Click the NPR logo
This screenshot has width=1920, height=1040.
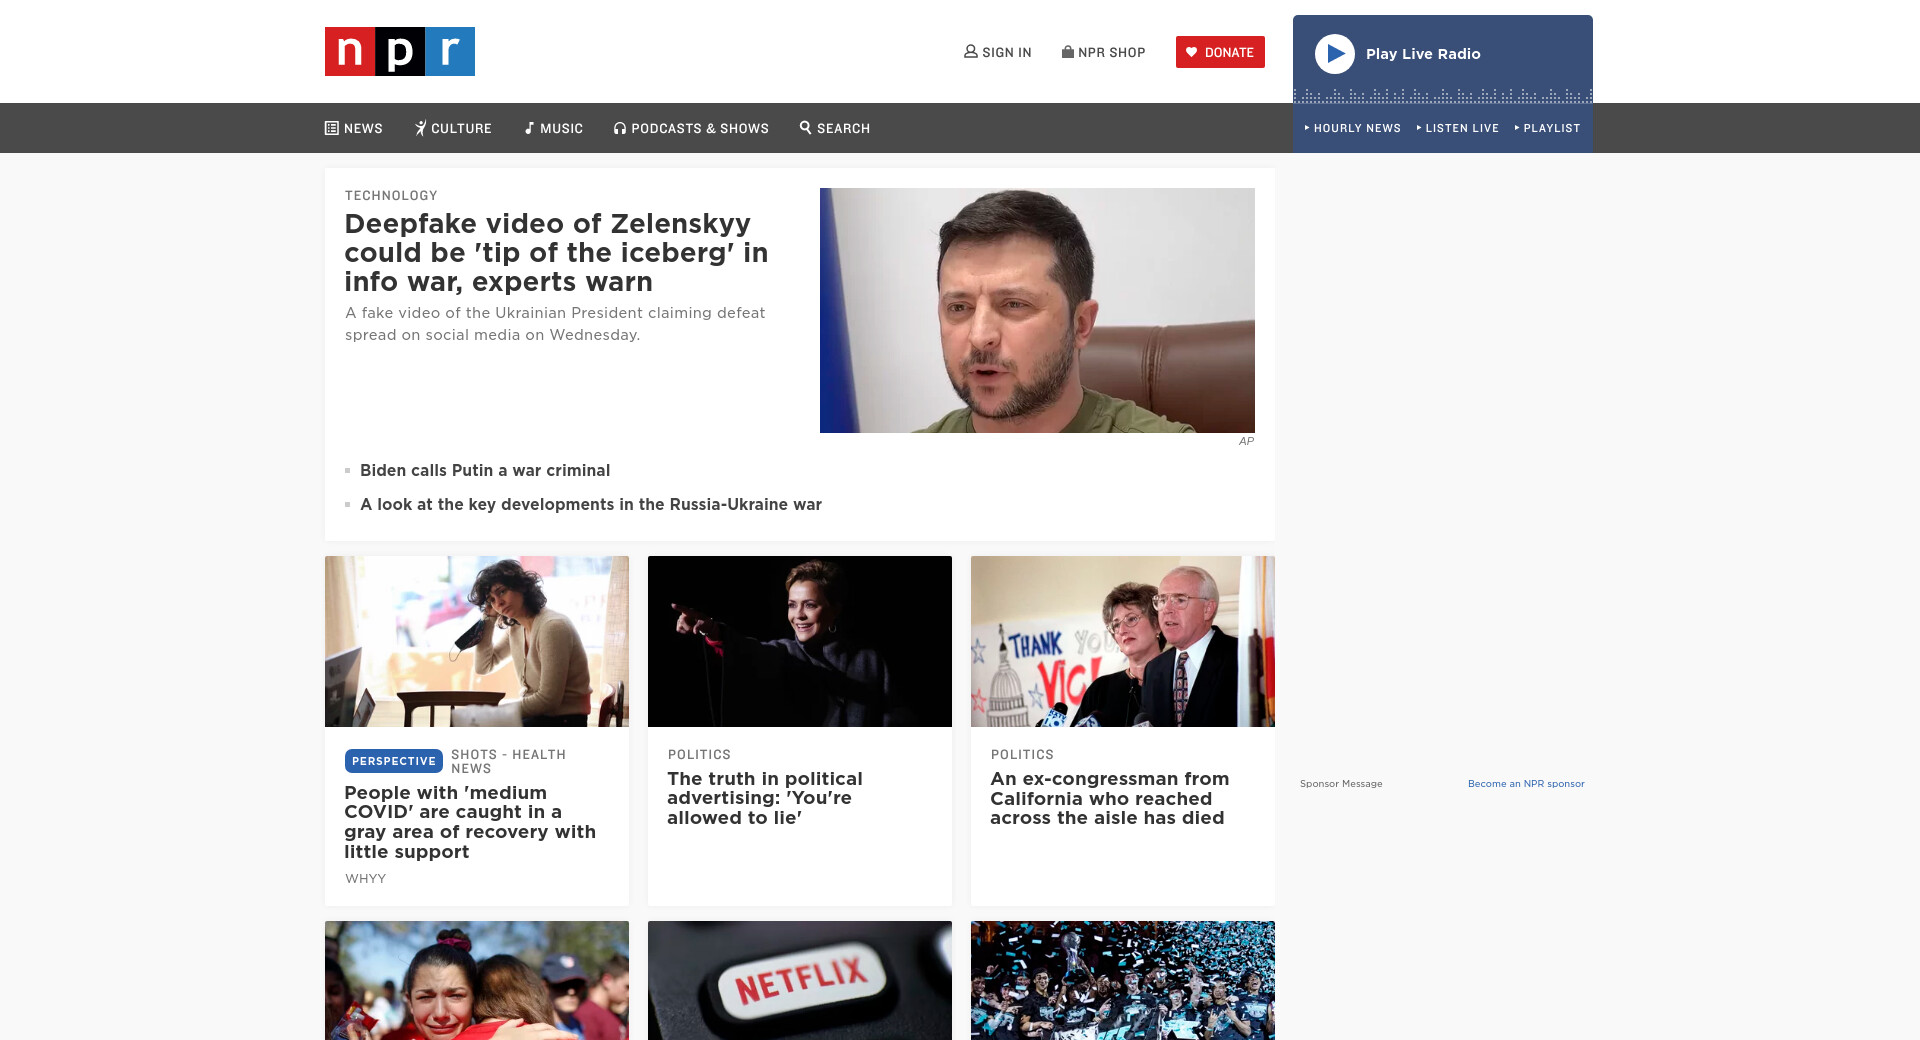(399, 51)
